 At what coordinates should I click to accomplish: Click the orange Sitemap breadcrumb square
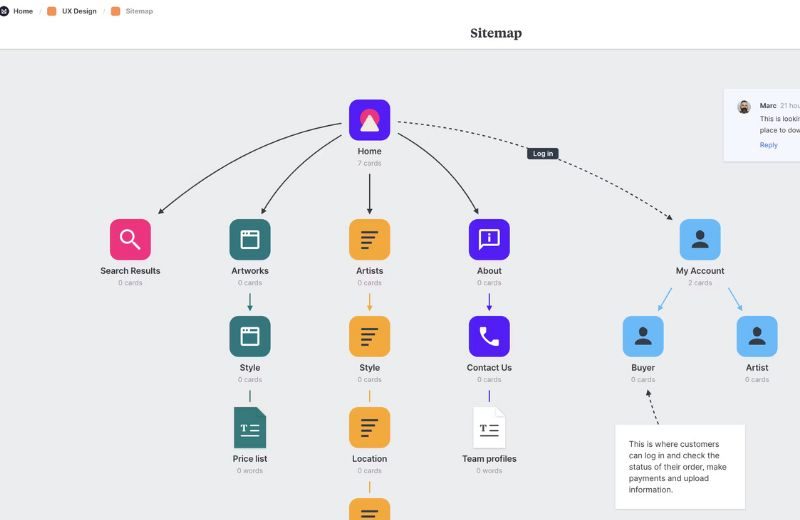115,11
